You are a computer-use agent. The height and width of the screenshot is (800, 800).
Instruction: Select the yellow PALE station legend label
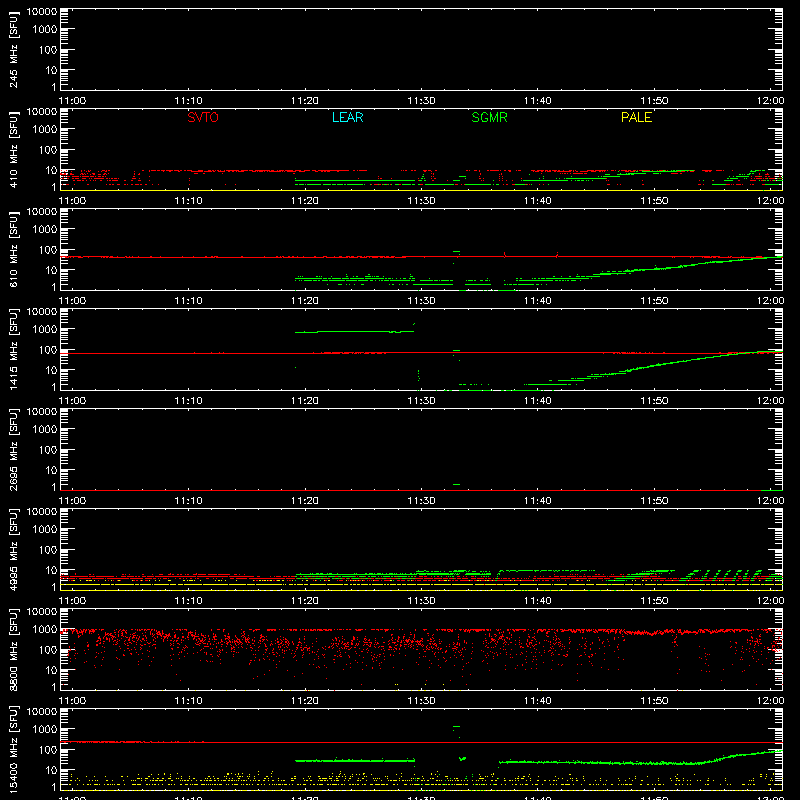(x=636, y=117)
